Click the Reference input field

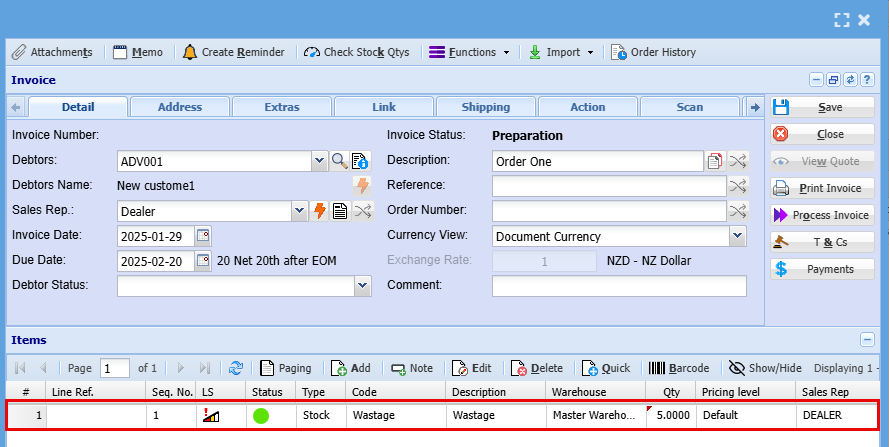pyautogui.click(x=609, y=185)
